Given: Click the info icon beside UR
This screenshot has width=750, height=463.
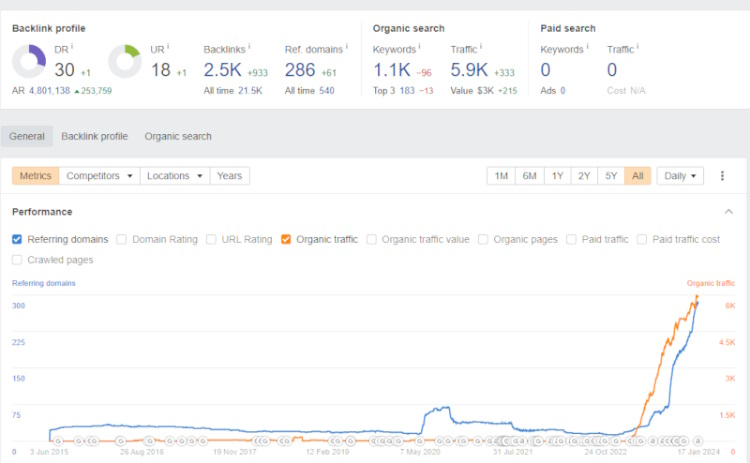Looking at the screenshot, I should click(x=168, y=46).
